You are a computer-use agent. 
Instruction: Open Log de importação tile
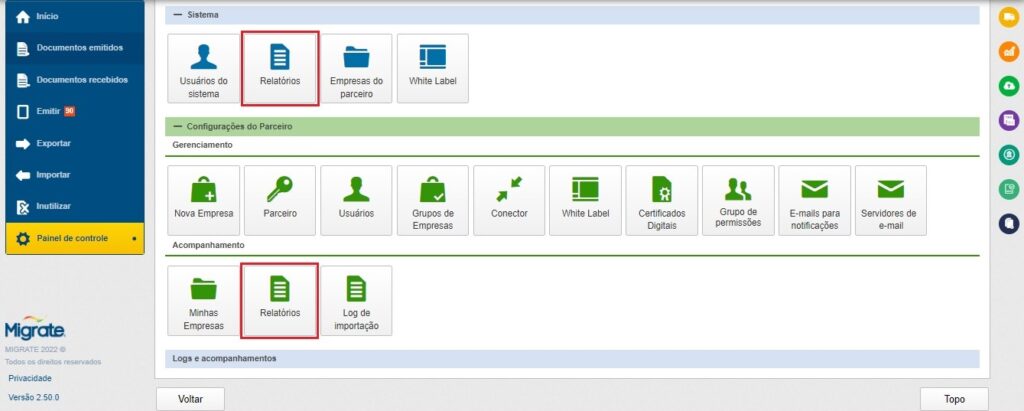click(356, 300)
